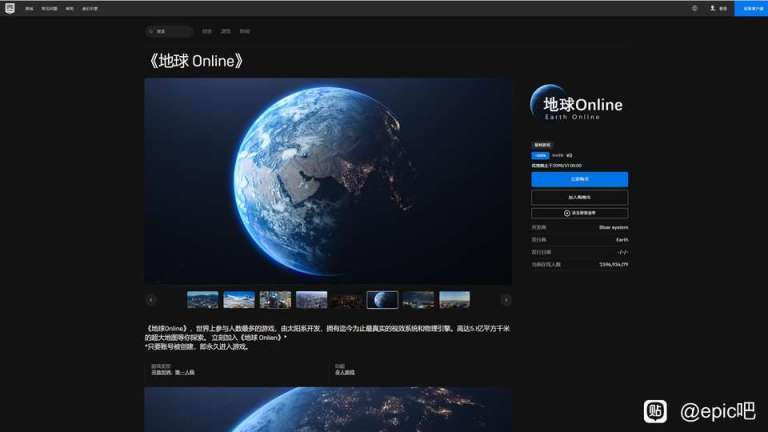Select the first tab right of search box
This screenshot has height=432, width=768.
point(207,31)
